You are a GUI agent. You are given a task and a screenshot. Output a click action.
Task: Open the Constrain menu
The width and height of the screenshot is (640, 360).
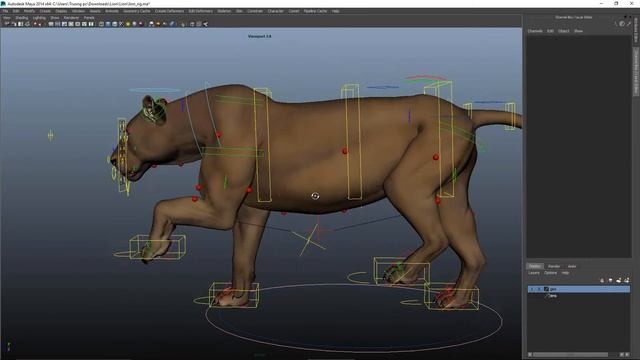coord(255,11)
